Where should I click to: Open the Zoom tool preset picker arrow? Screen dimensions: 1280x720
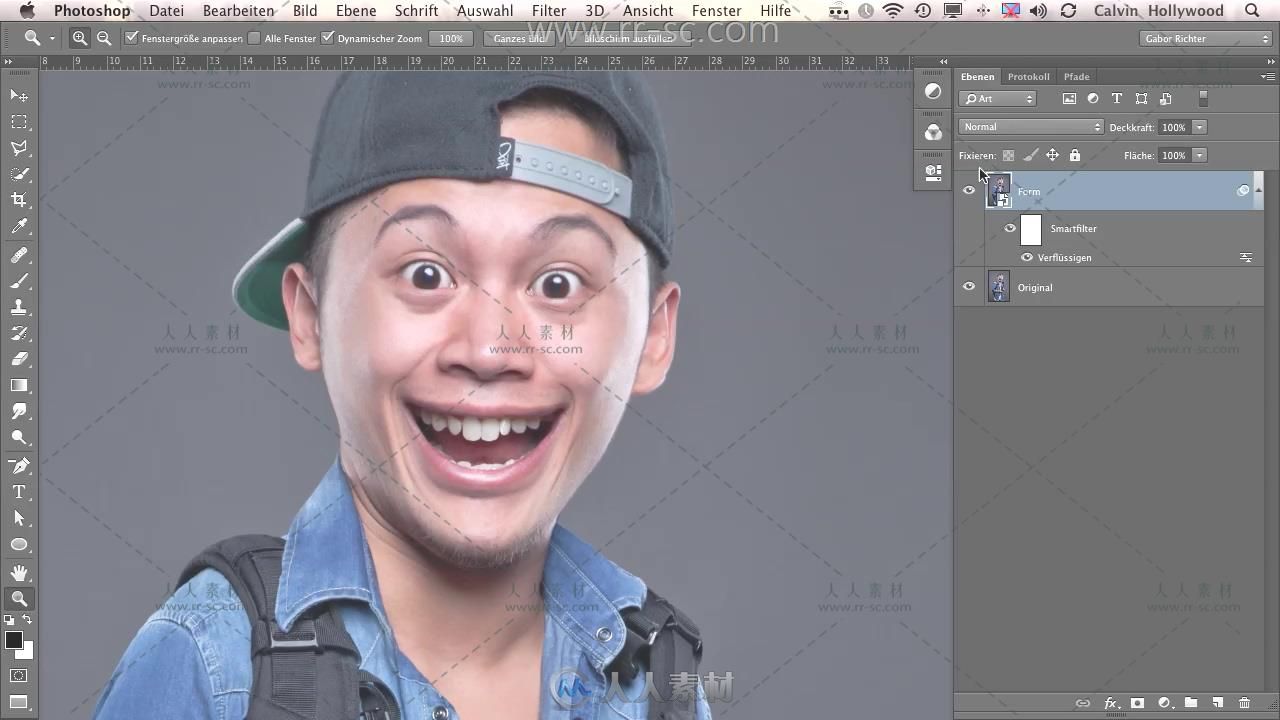(52, 39)
